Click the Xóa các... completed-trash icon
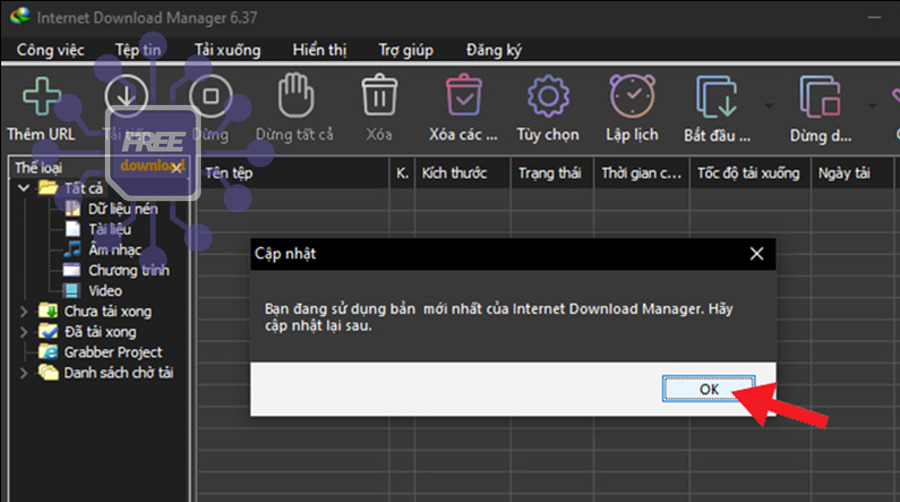Image resolution: width=900 pixels, height=502 pixels. click(x=463, y=95)
